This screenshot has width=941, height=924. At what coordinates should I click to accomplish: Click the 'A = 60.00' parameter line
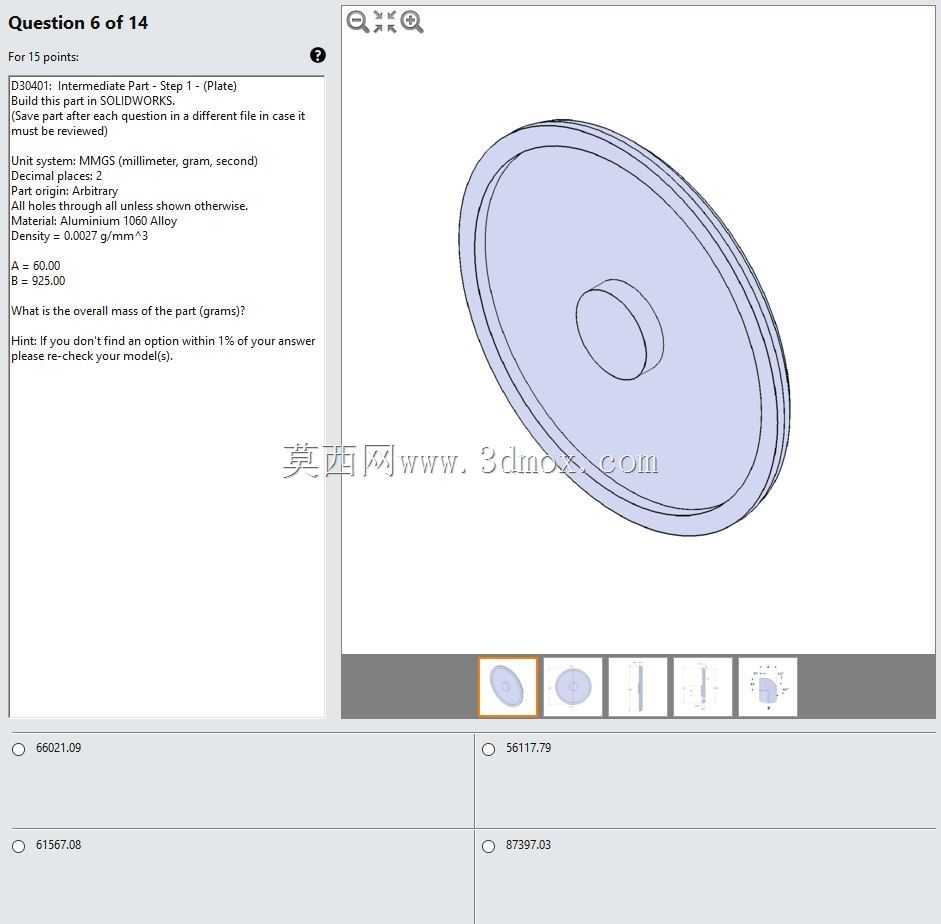(35, 266)
